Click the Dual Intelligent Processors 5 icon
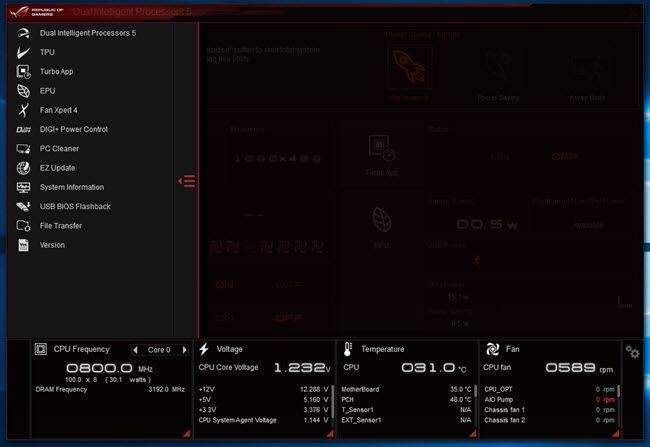 (x=24, y=33)
